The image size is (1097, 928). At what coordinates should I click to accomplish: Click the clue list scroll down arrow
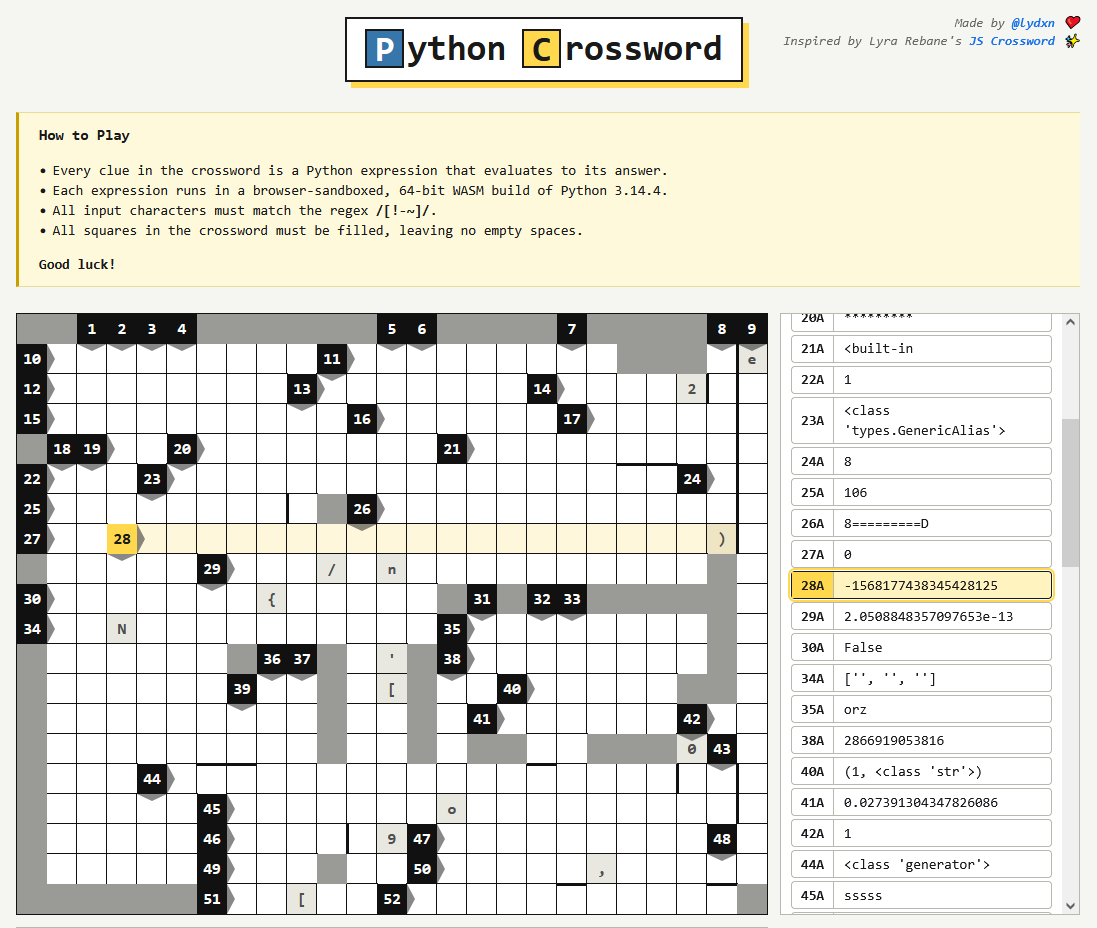coord(1070,906)
